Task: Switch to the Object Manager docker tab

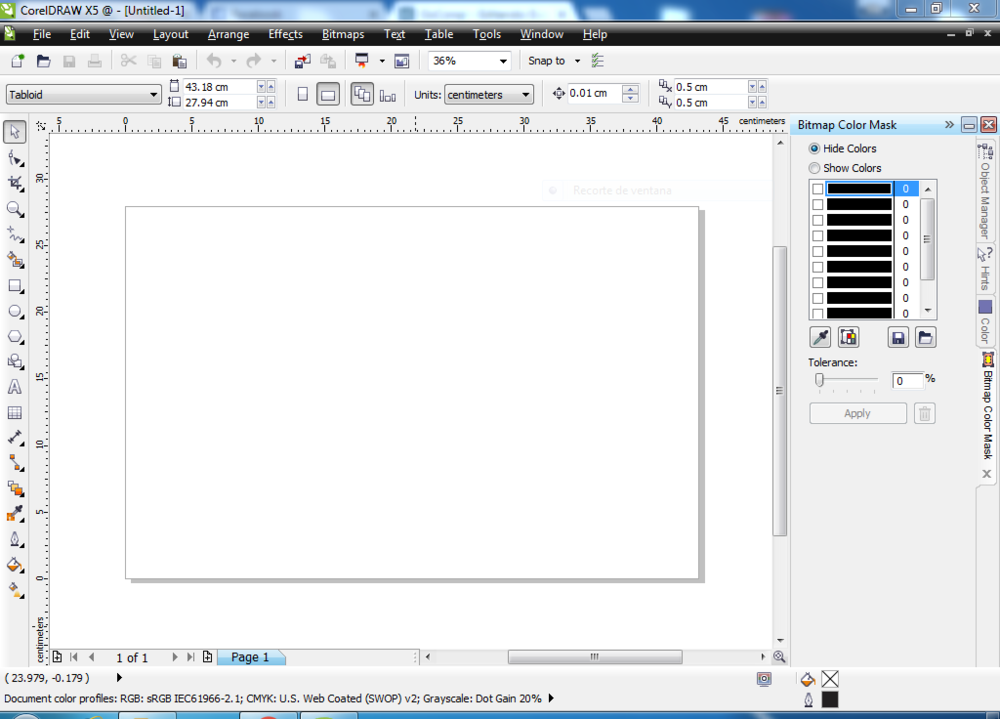Action: (x=985, y=191)
